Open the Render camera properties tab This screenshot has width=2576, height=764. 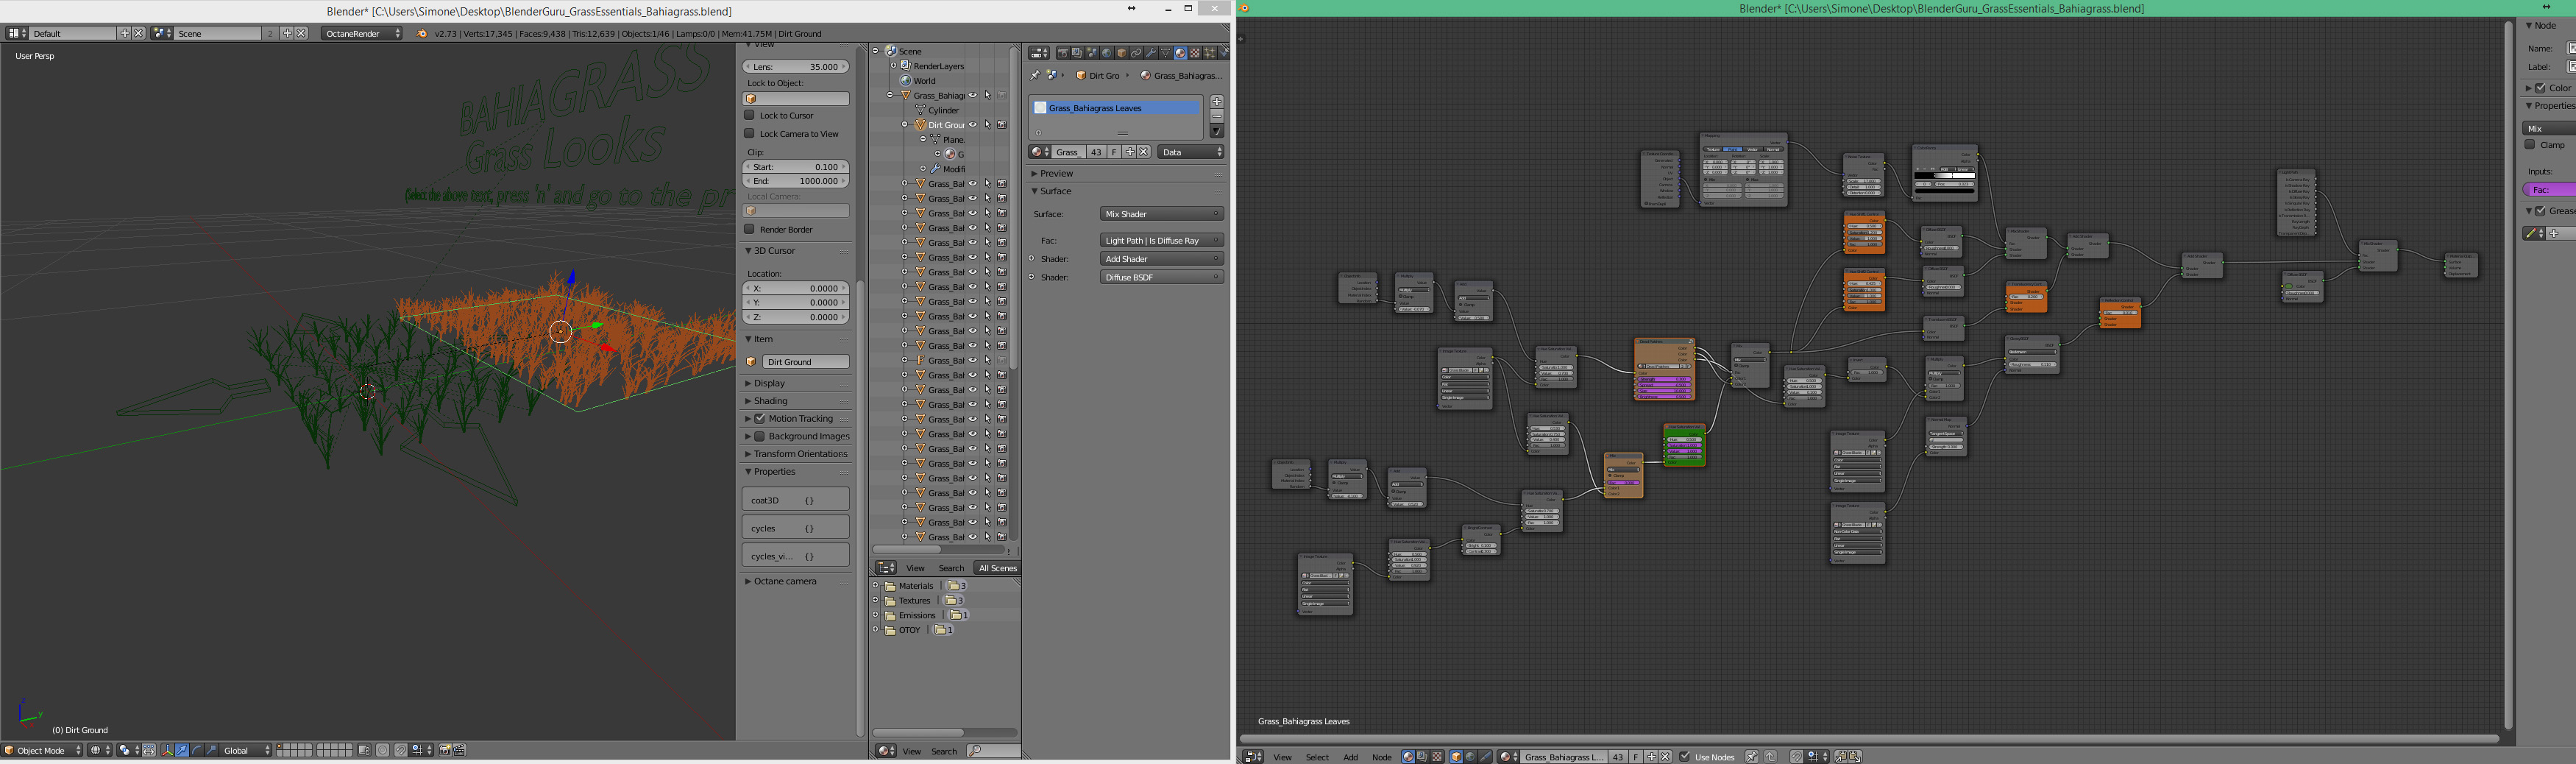point(1062,53)
